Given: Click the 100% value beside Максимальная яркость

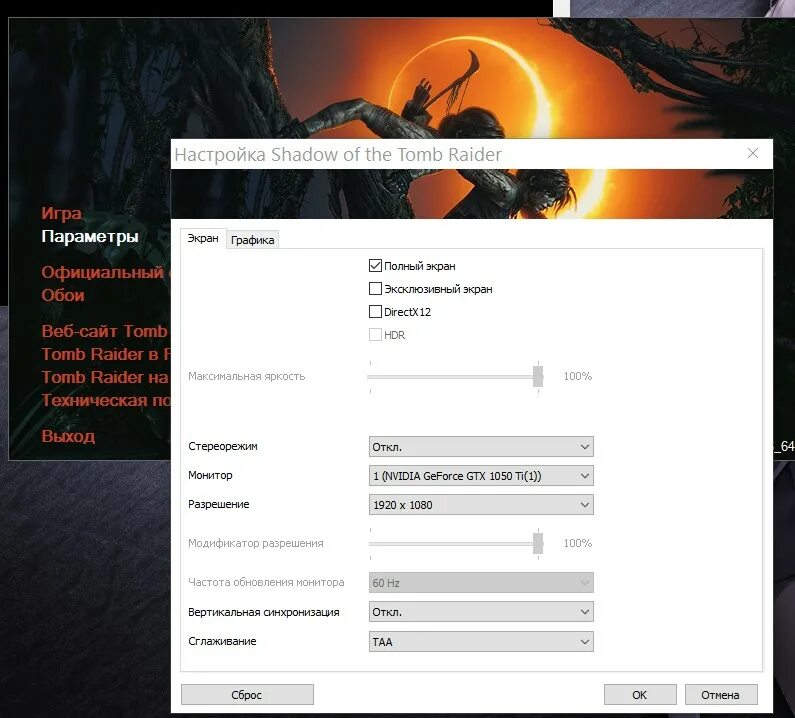Looking at the screenshot, I should pos(577,376).
